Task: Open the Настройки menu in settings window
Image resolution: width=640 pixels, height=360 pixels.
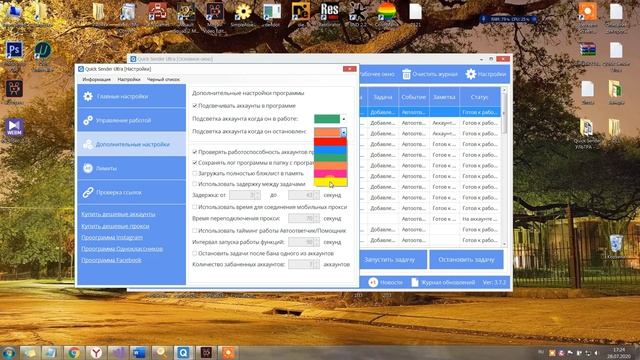Action: [x=129, y=80]
